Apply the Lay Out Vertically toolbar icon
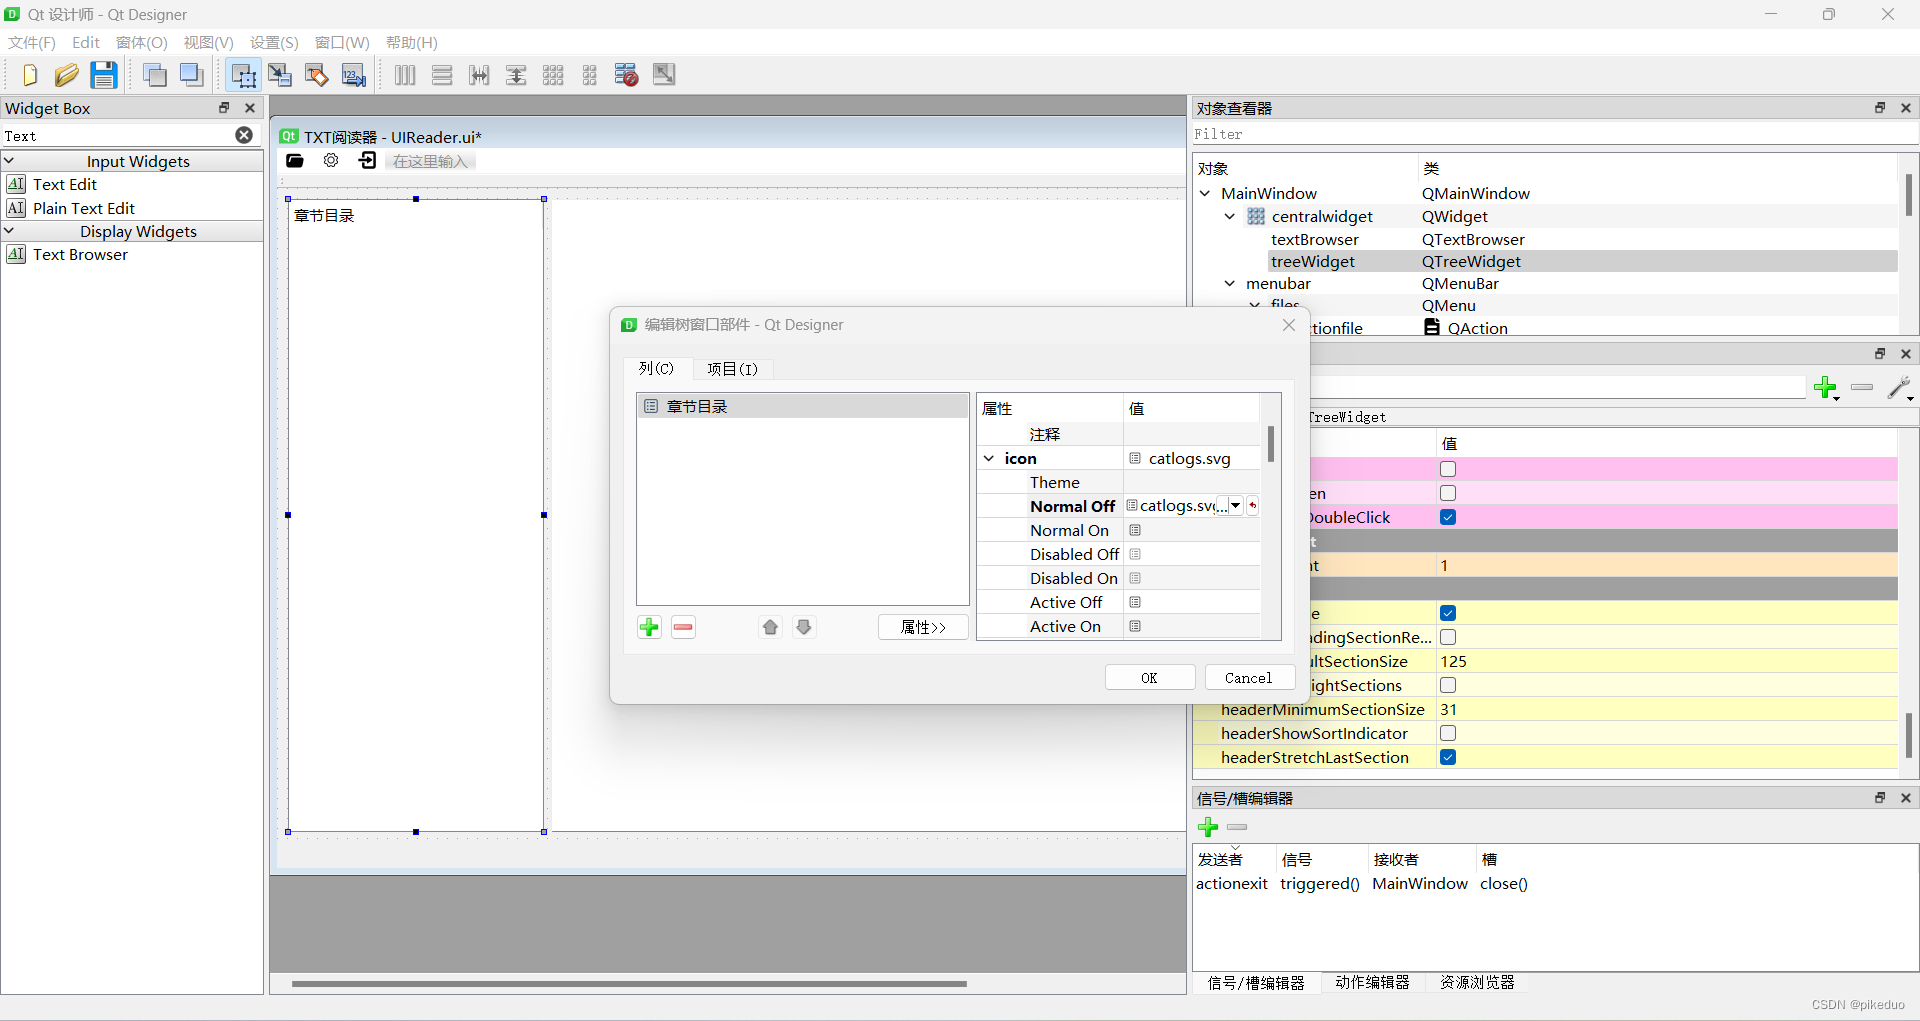This screenshot has height=1021, width=1920. 442,75
